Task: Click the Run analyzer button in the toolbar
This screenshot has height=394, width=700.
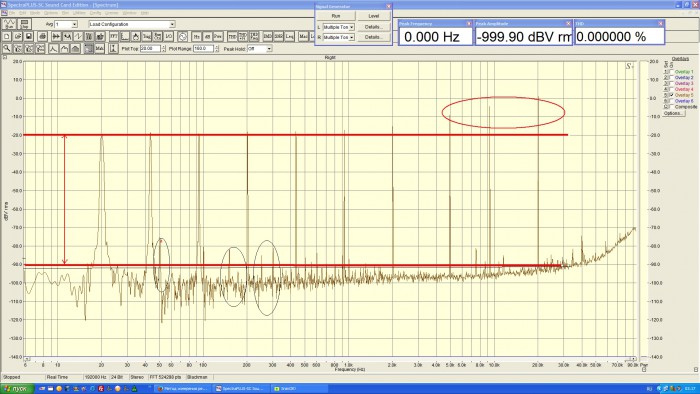Action: (x=9, y=24)
